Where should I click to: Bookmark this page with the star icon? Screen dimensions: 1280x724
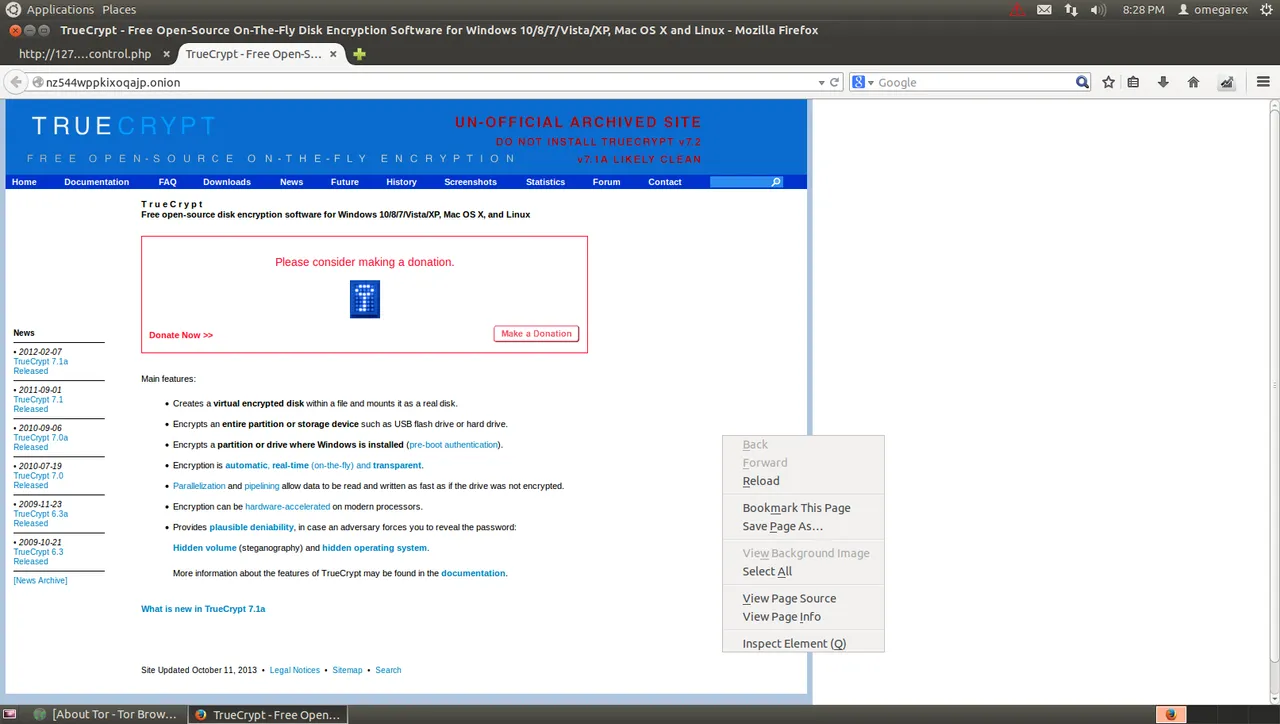pos(1108,83)
